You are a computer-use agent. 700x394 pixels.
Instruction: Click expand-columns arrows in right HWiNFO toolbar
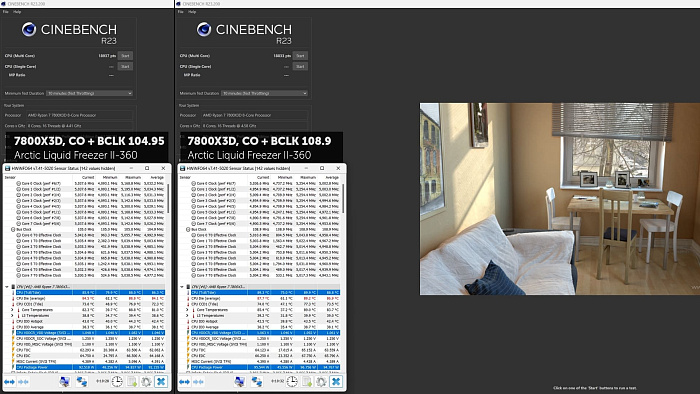(x=184, y=382)
